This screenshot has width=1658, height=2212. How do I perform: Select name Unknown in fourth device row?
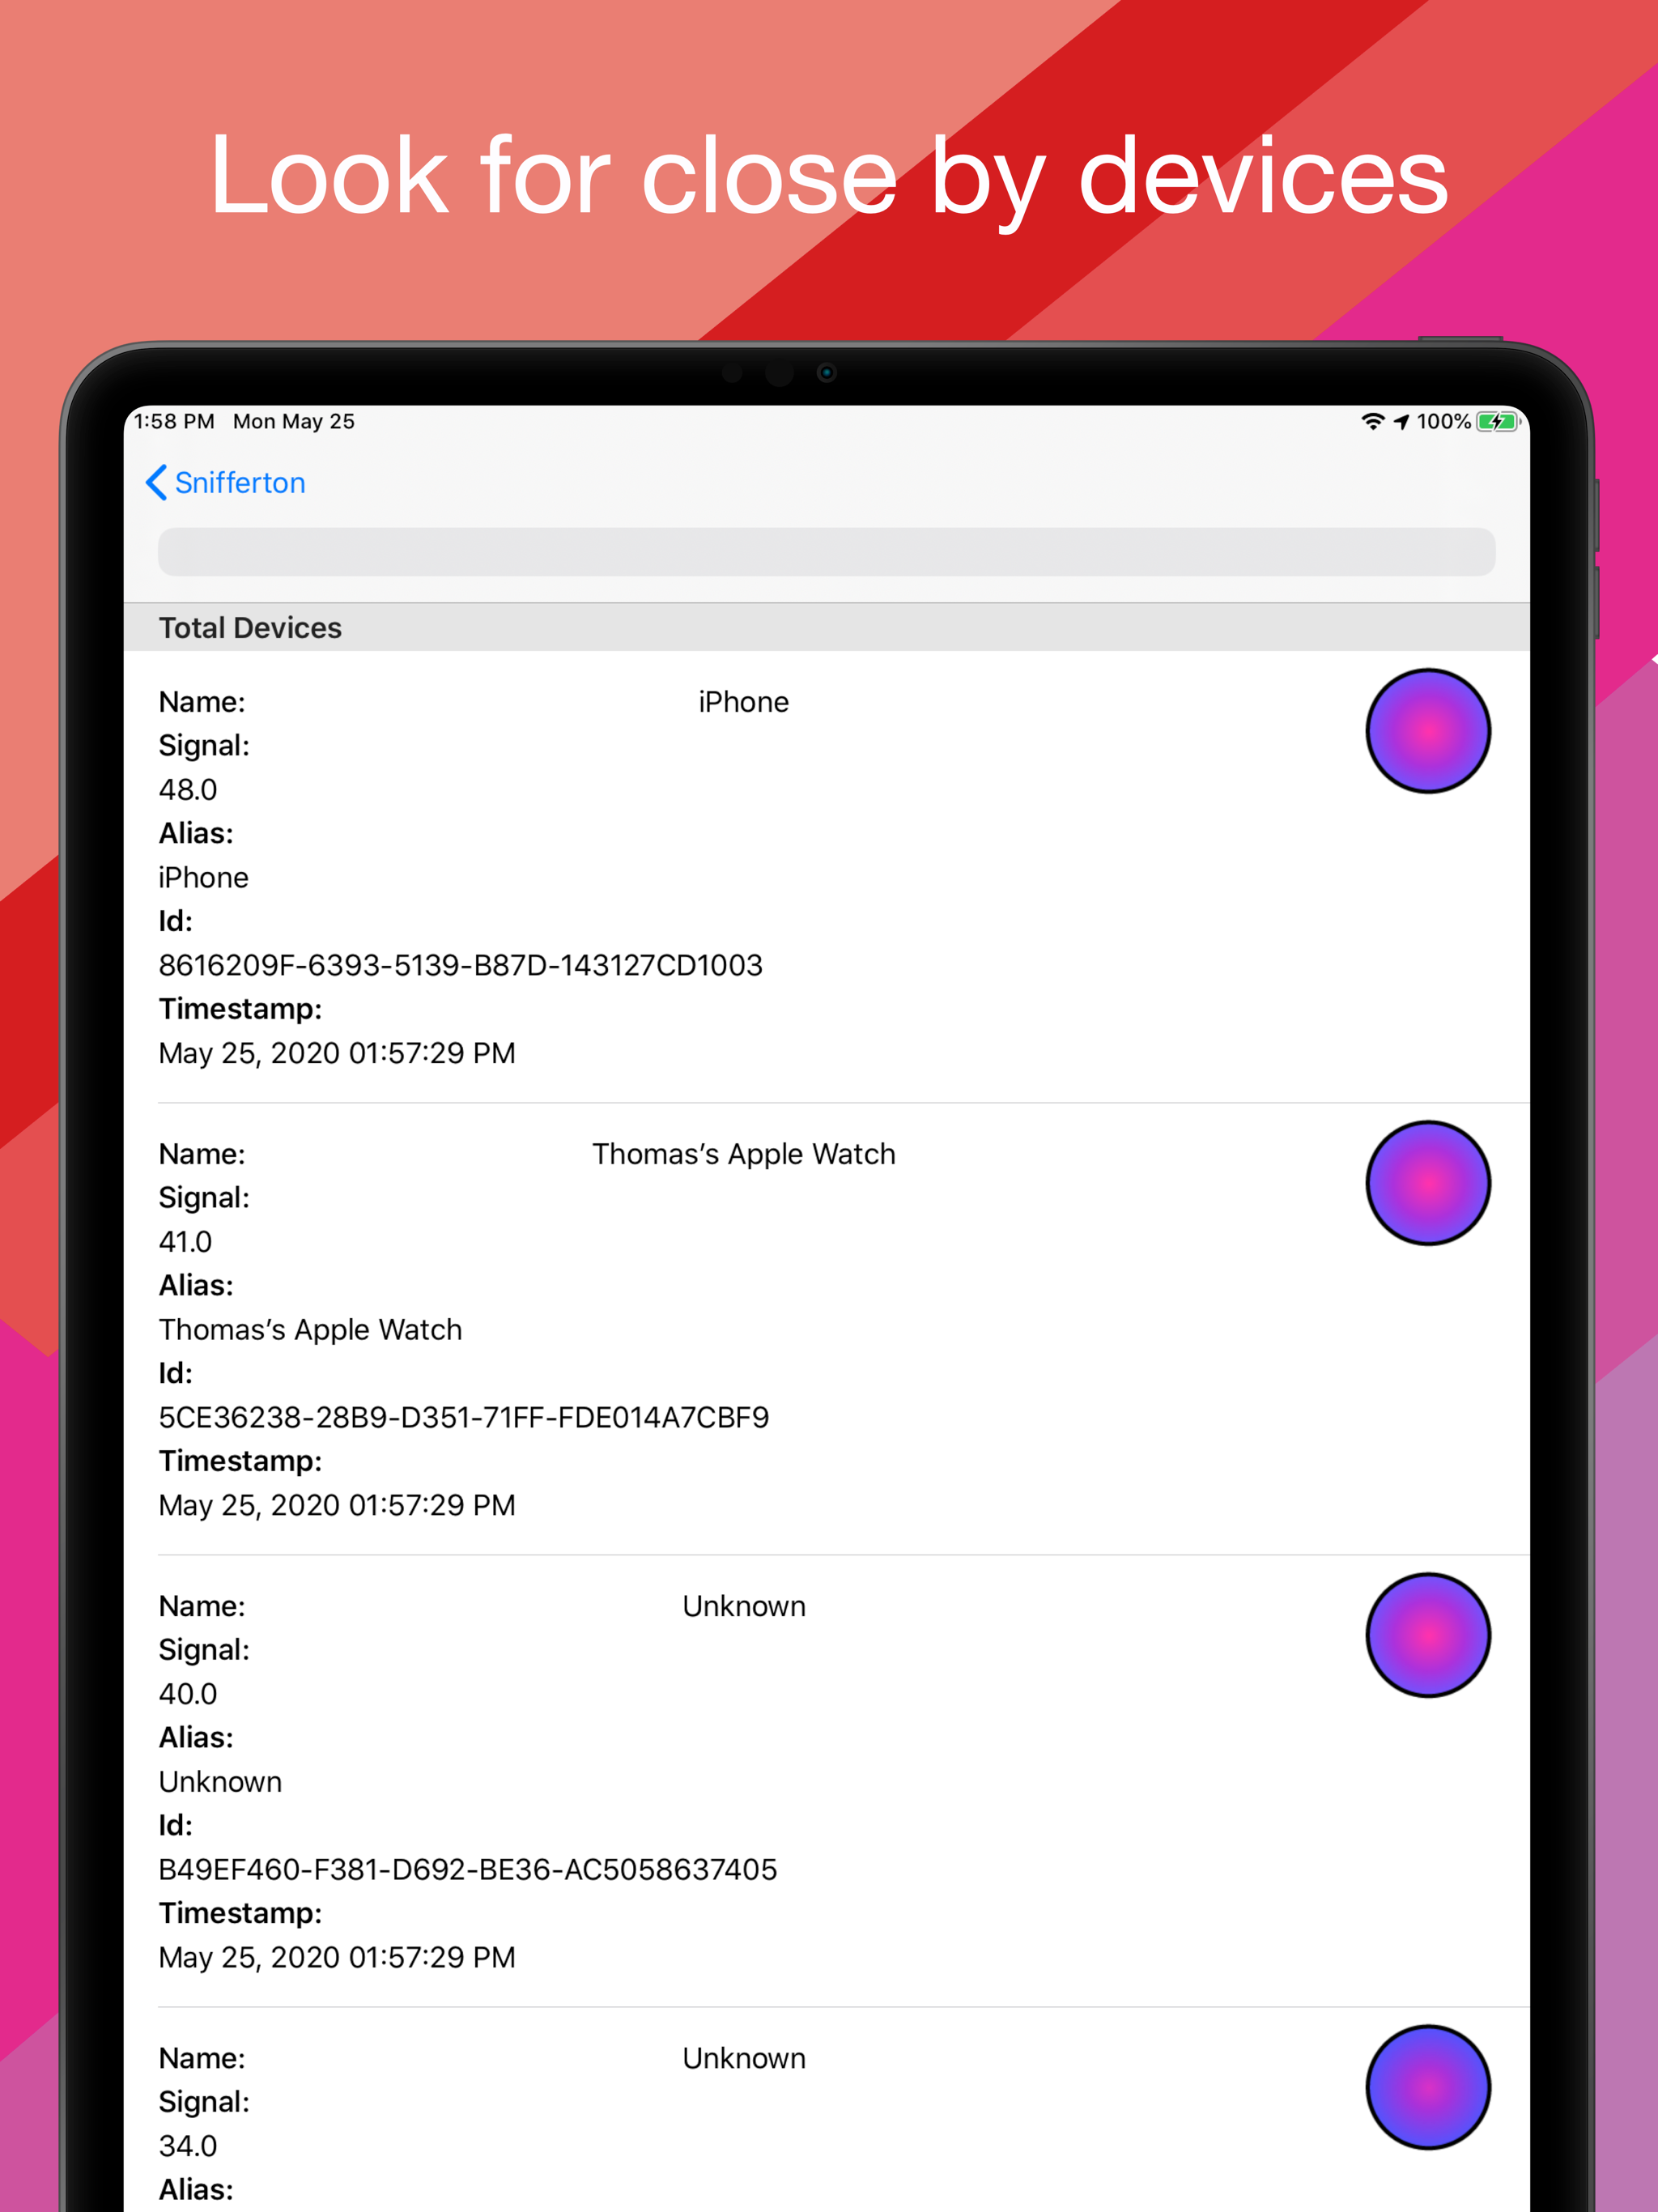point(744,2058)
